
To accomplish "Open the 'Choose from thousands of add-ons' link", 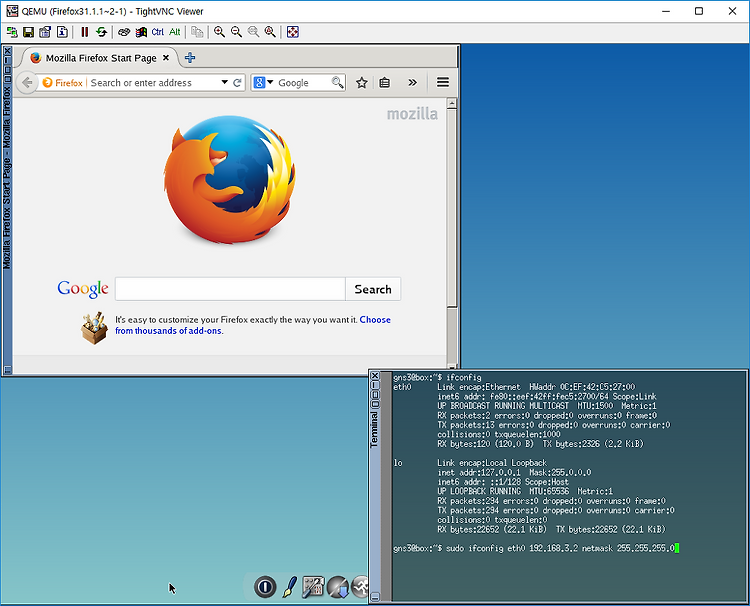I will (253, 325).
